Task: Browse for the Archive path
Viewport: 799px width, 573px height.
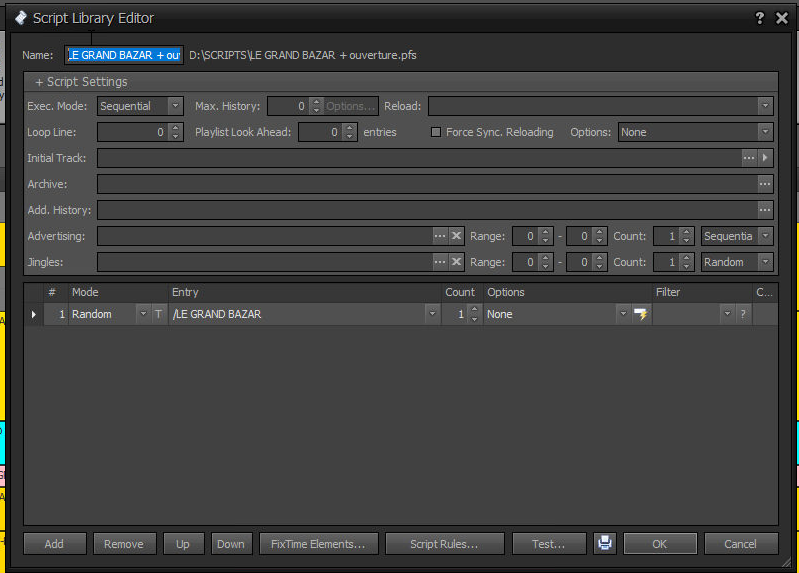Action: tap(765, 184)
